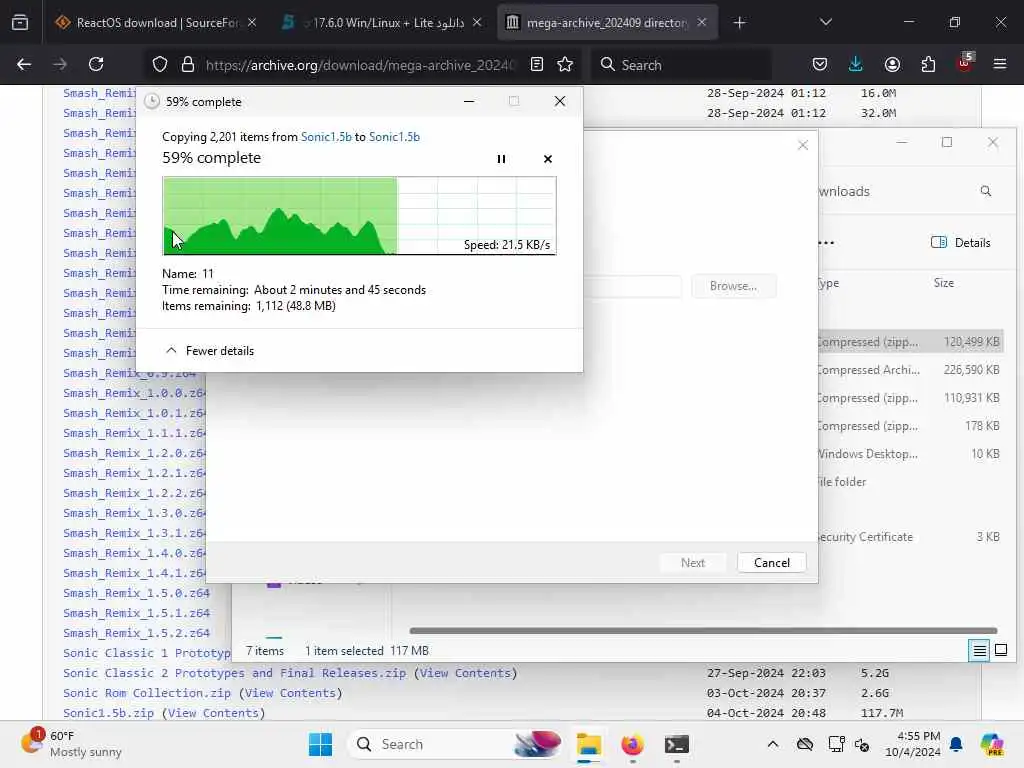View Contents of Sonic1.5b.zip
This screenshot has width=1024, height=768.
(214, 713)
